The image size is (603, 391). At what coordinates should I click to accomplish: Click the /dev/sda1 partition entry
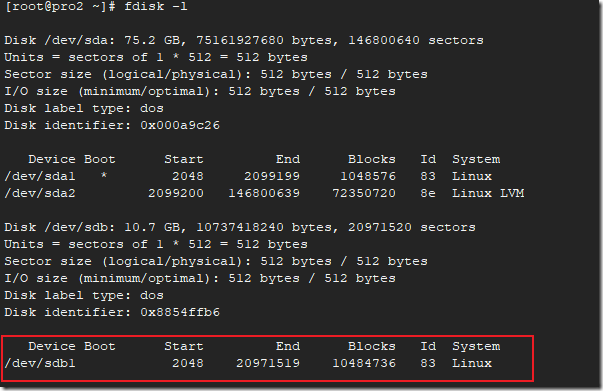click(x=40, y=176)
